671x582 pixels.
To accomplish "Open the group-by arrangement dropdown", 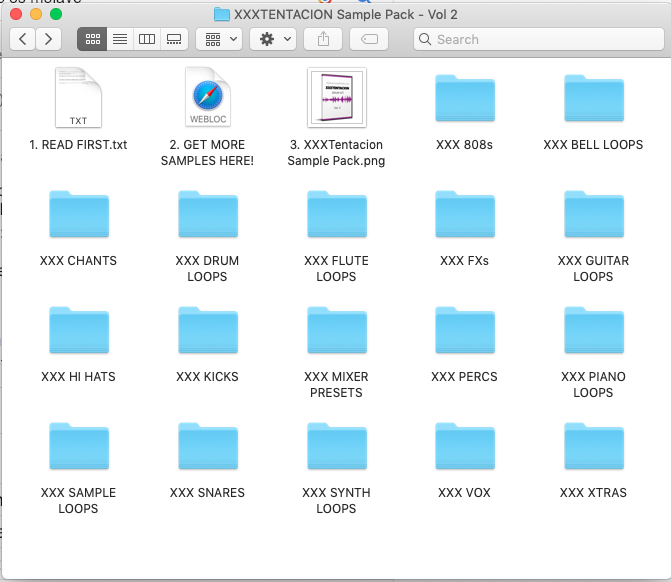I will coord(219,39).
